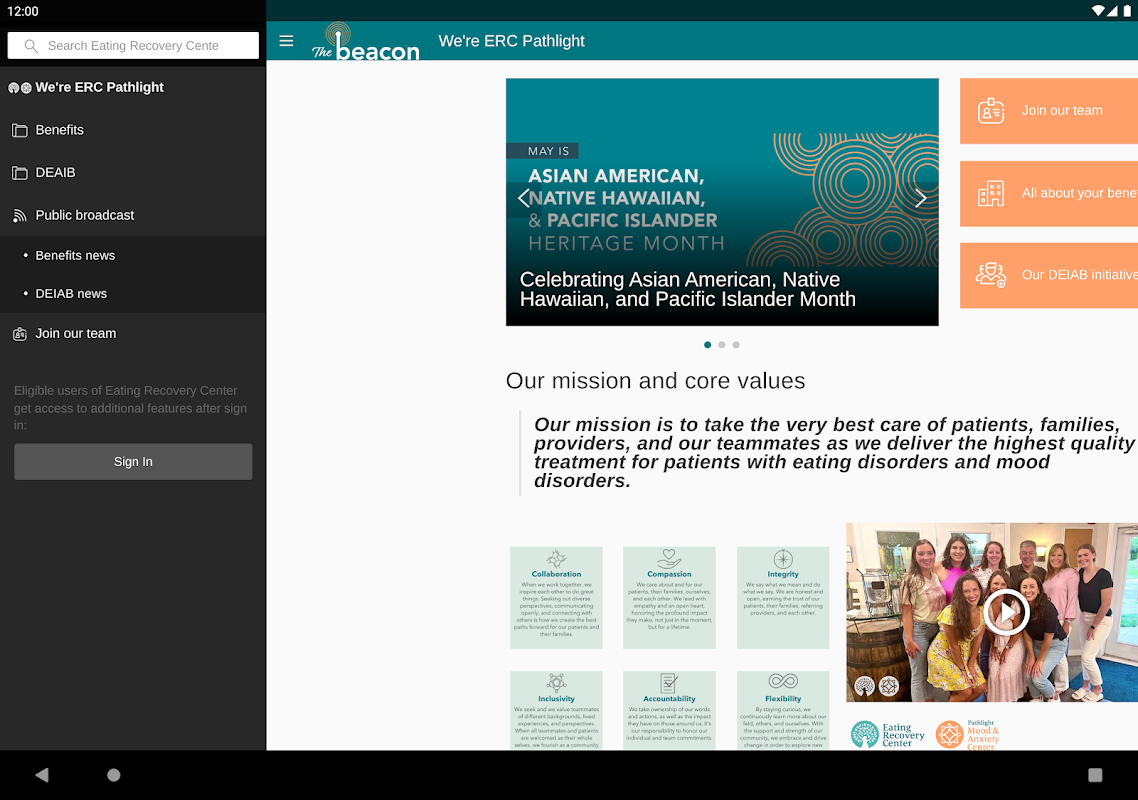Open the Collaboration value card
This screenshot has height=800, width=1138.
click(x=557, y=597)
